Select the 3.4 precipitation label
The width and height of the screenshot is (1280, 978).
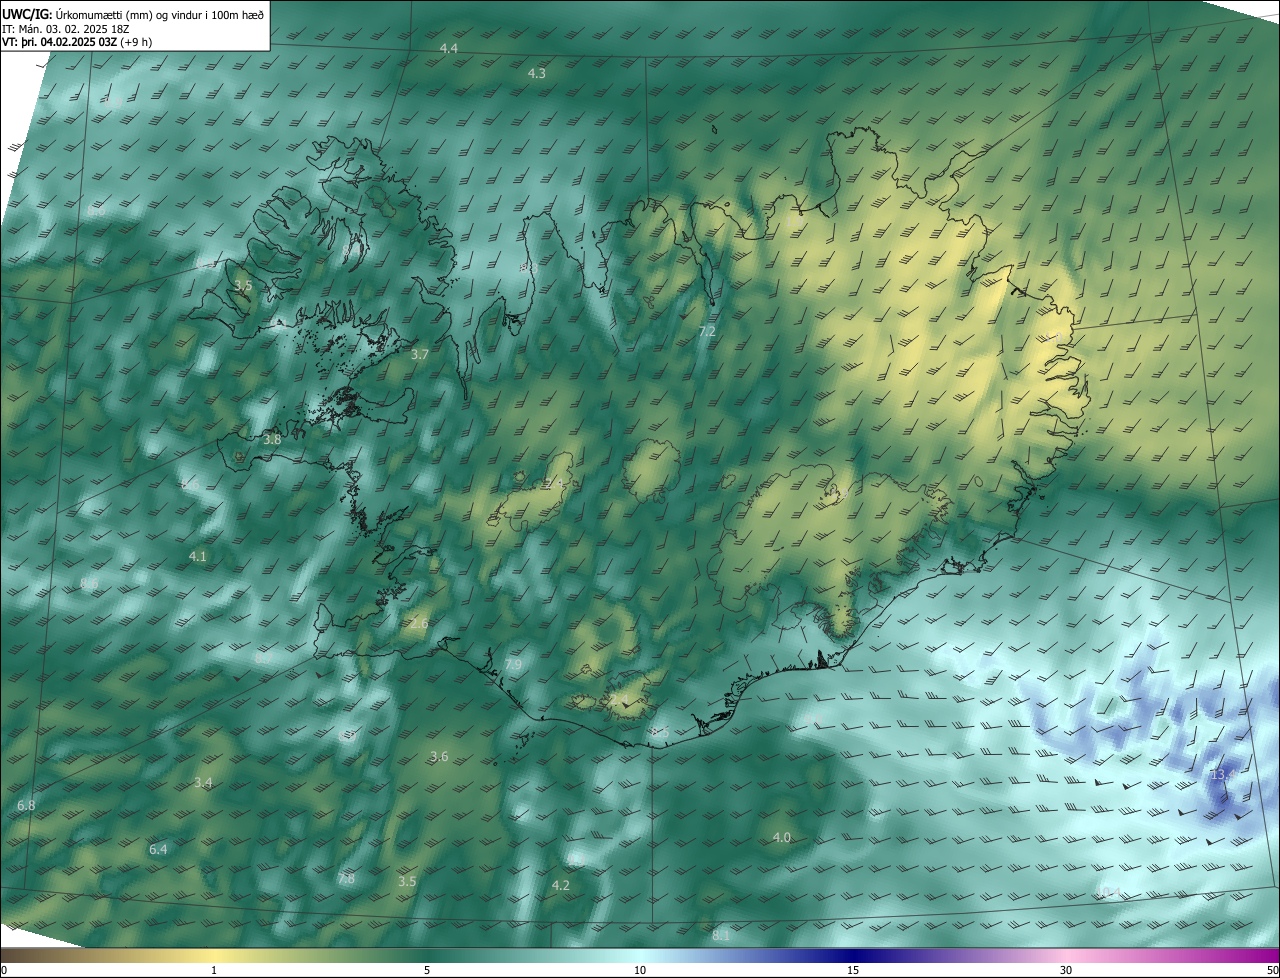(x=203, y=783)
